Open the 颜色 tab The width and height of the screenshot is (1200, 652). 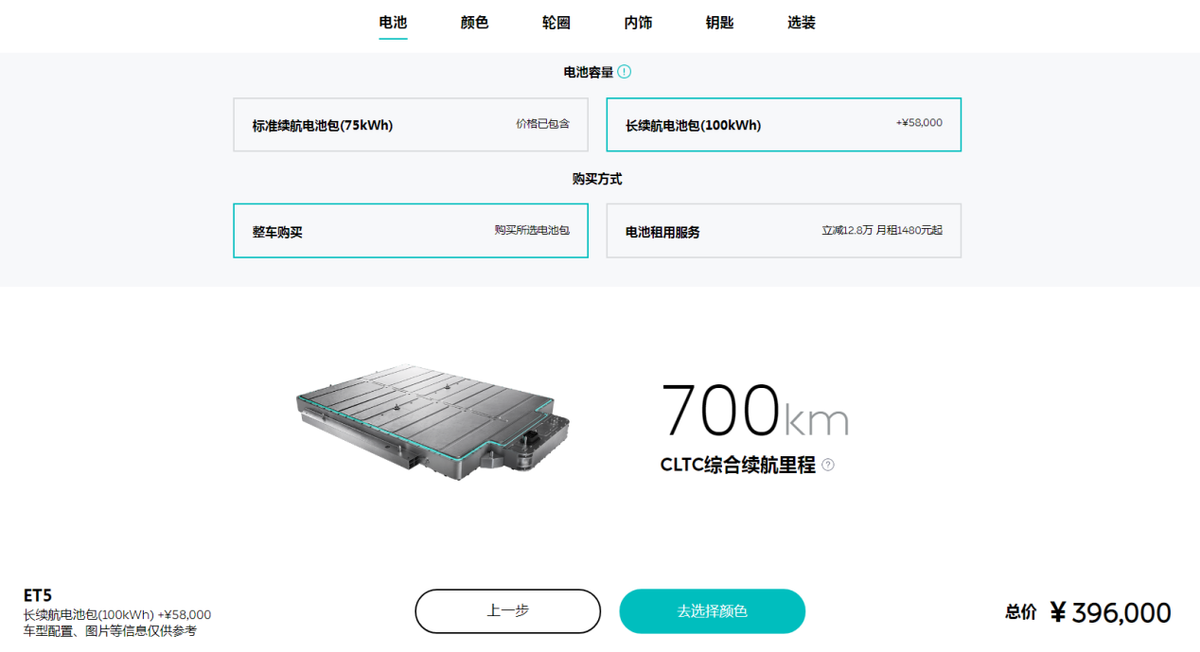click(475, 22)
